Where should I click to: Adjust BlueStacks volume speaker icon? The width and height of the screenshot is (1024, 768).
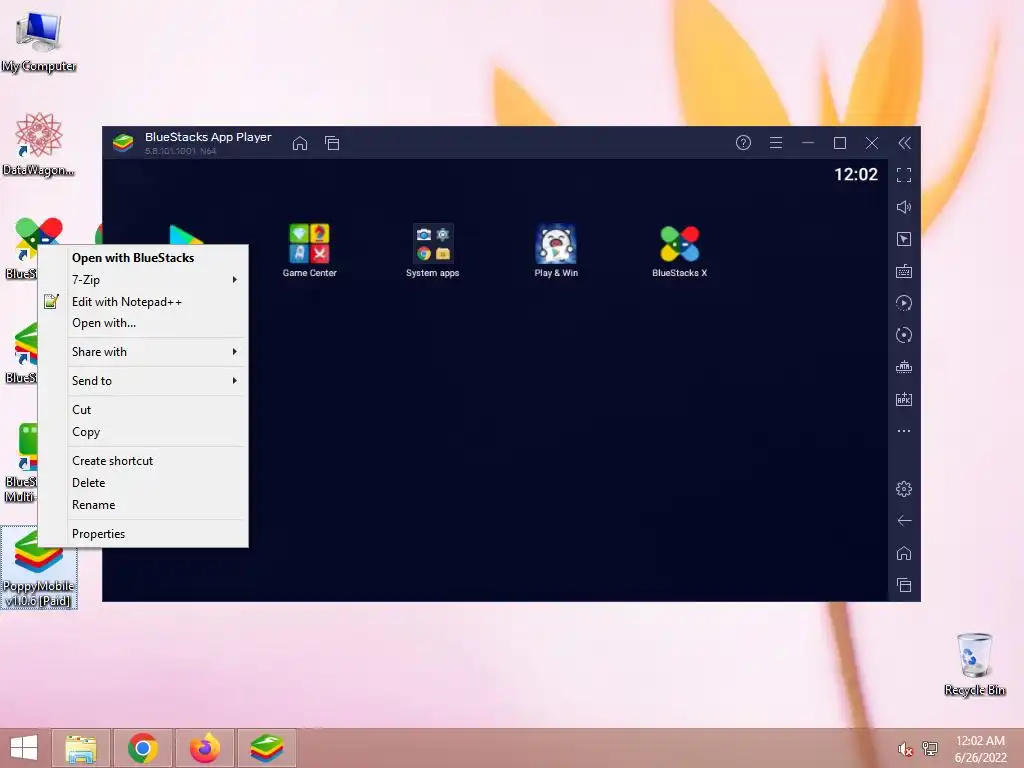pos(904,207)
